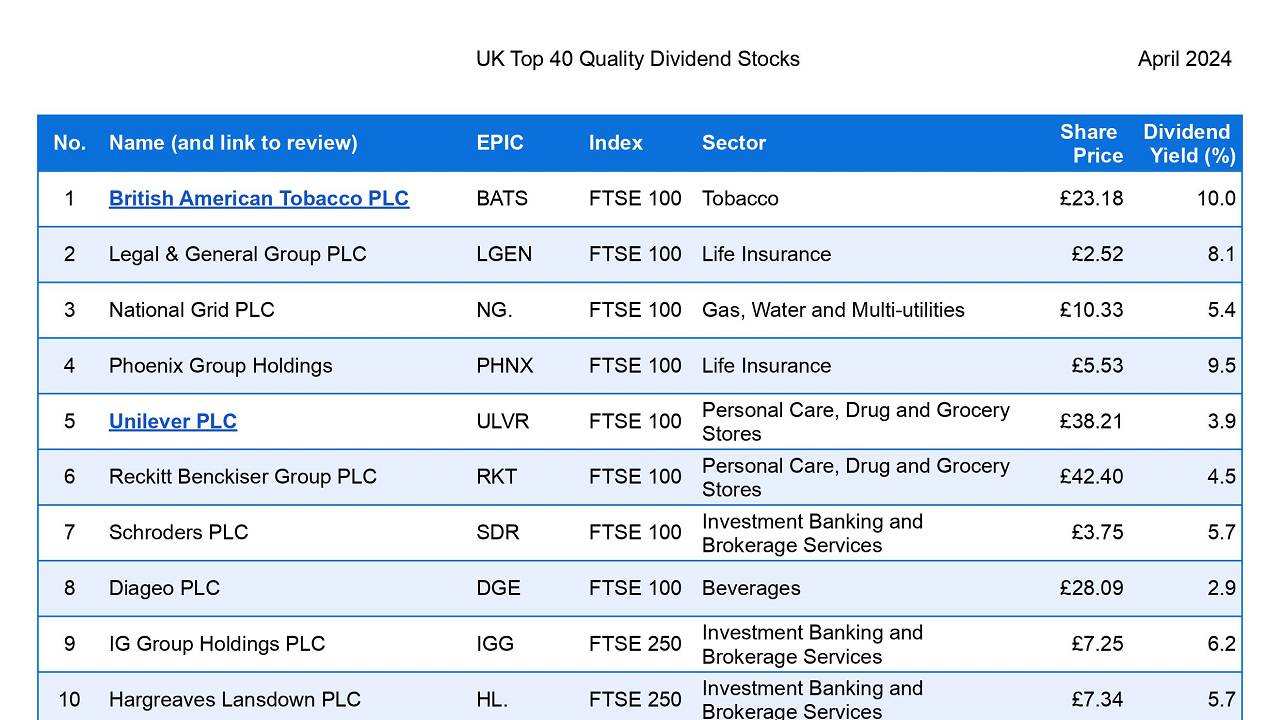Image resolution: width=1280 pixels, height=720 pixels.
Task: Click the No. column header
Action: click(70, 143)
